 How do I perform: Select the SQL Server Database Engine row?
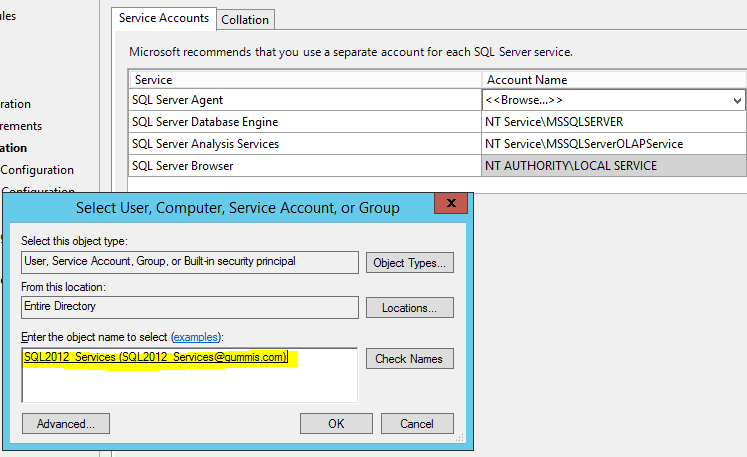305,122
